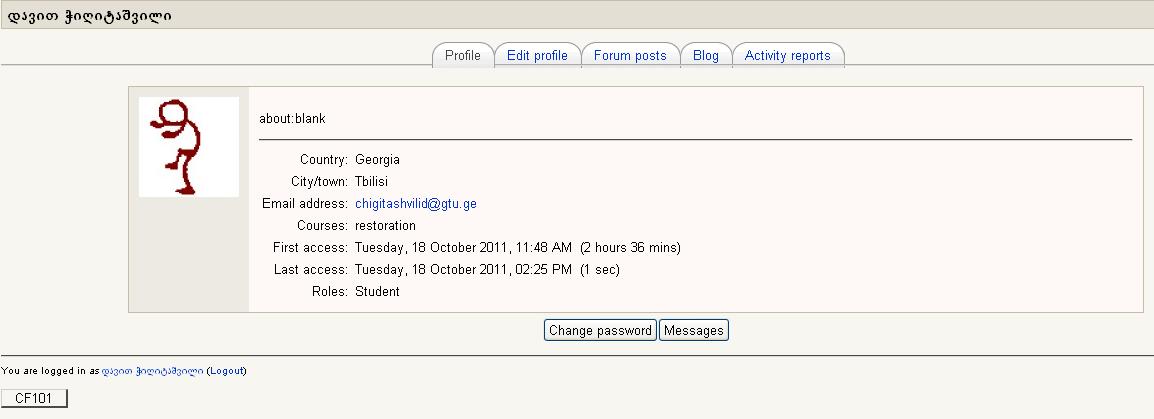Screen dimensions: 1154x419
Task: Click the First access date text
Action: [x=463, y=248]
